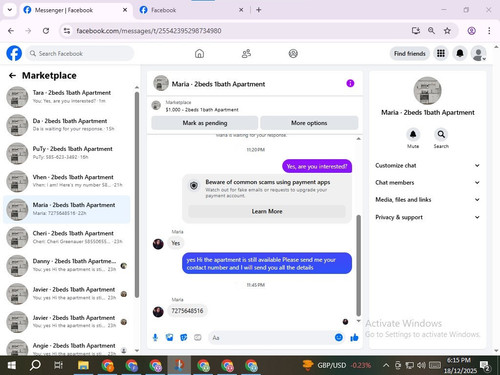
Task: Open the Groups icon in top navigation
Action: pyautogui.click(x=293, y=53)
